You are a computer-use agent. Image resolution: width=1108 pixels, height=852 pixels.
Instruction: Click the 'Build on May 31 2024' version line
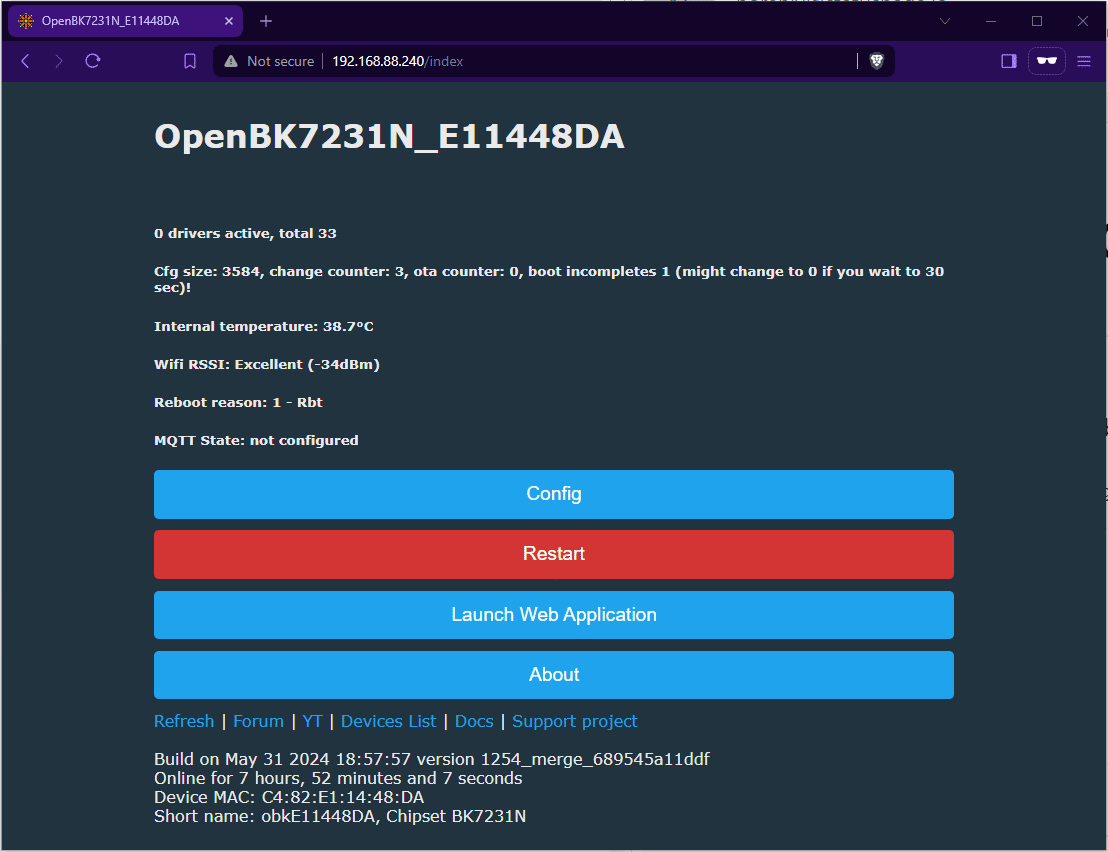pos(432,759)
